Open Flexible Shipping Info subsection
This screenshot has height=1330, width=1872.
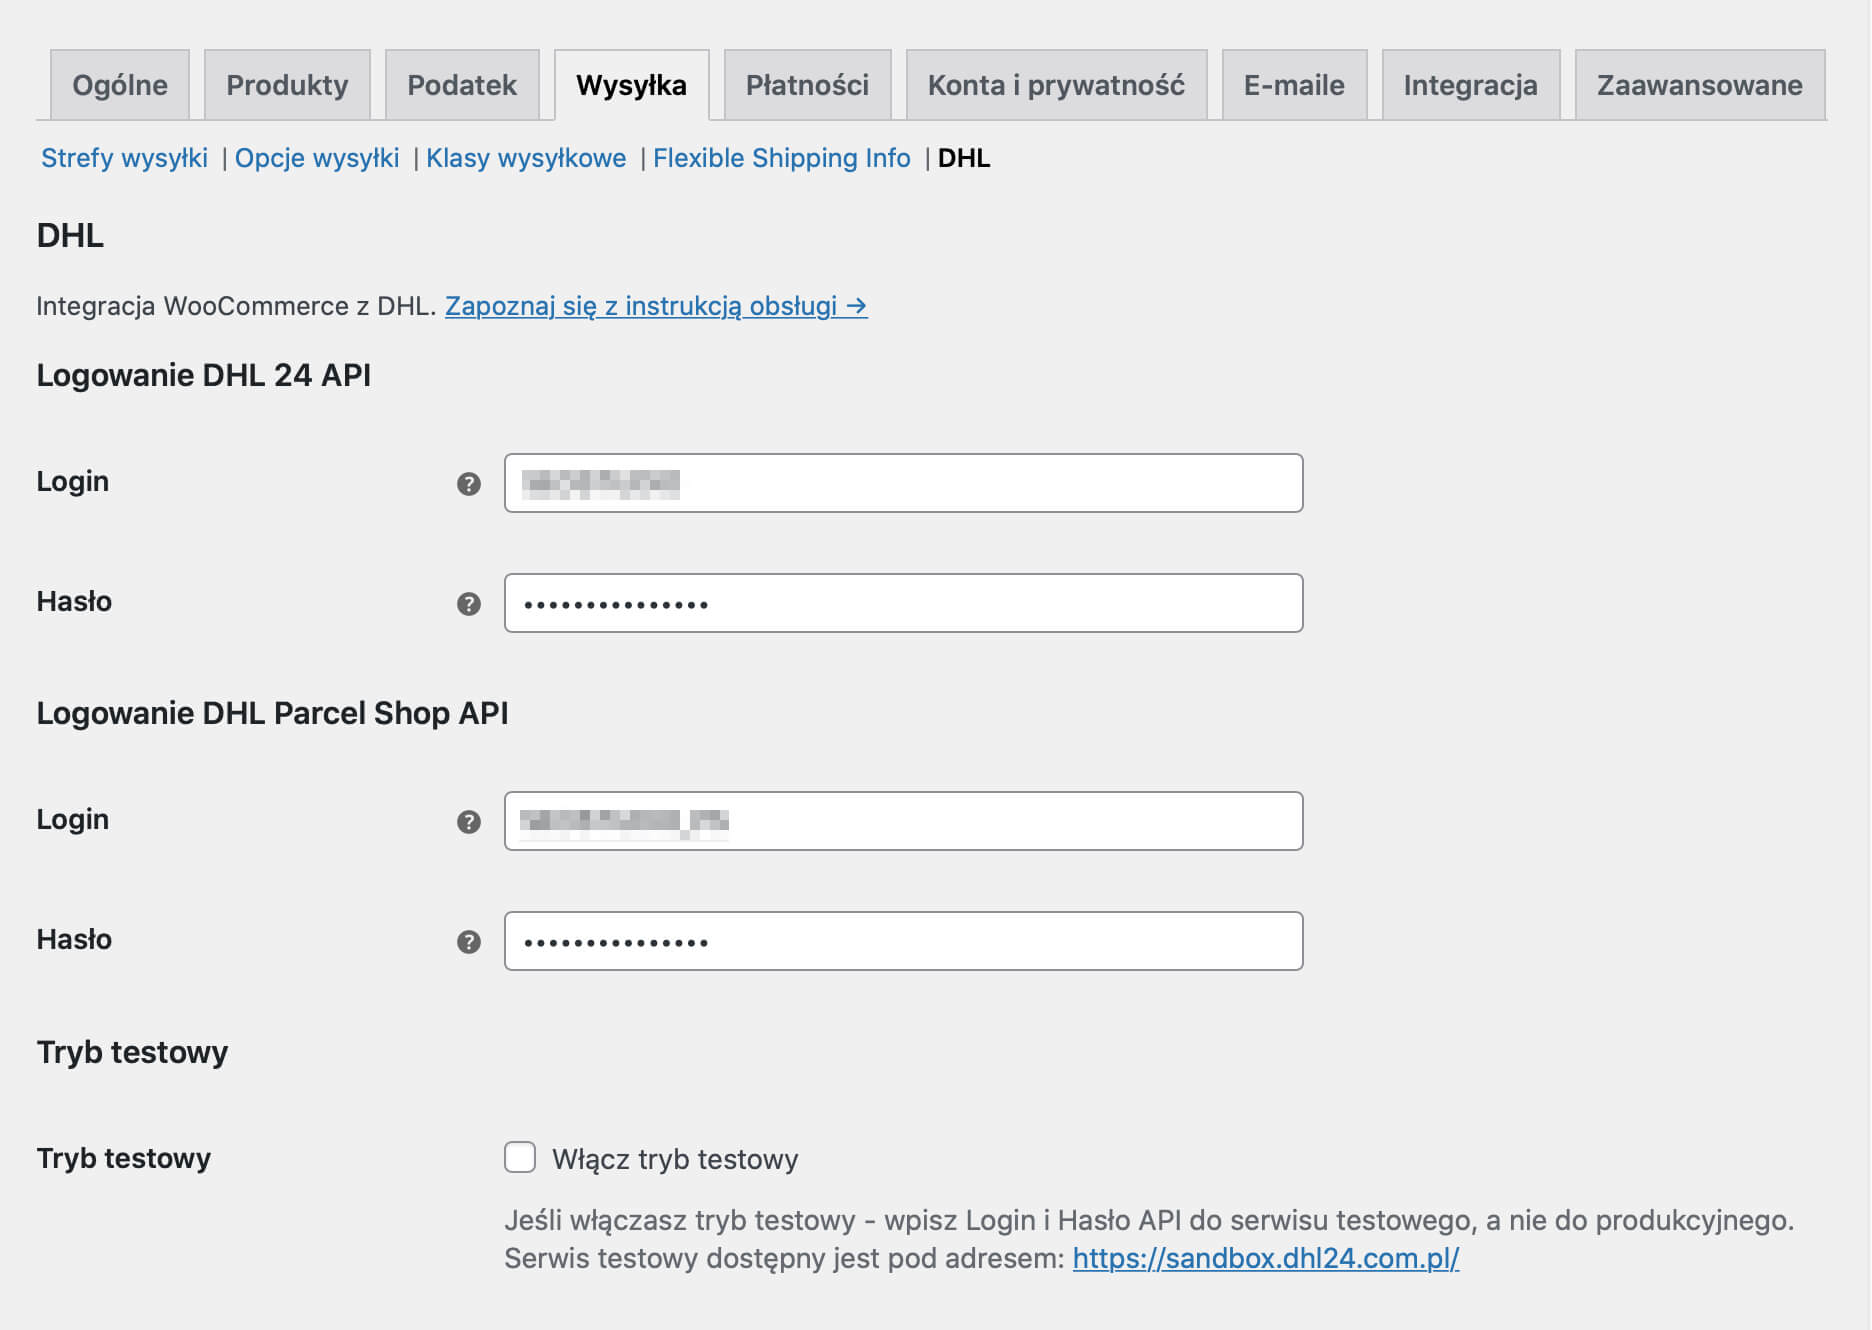(782, 158)
